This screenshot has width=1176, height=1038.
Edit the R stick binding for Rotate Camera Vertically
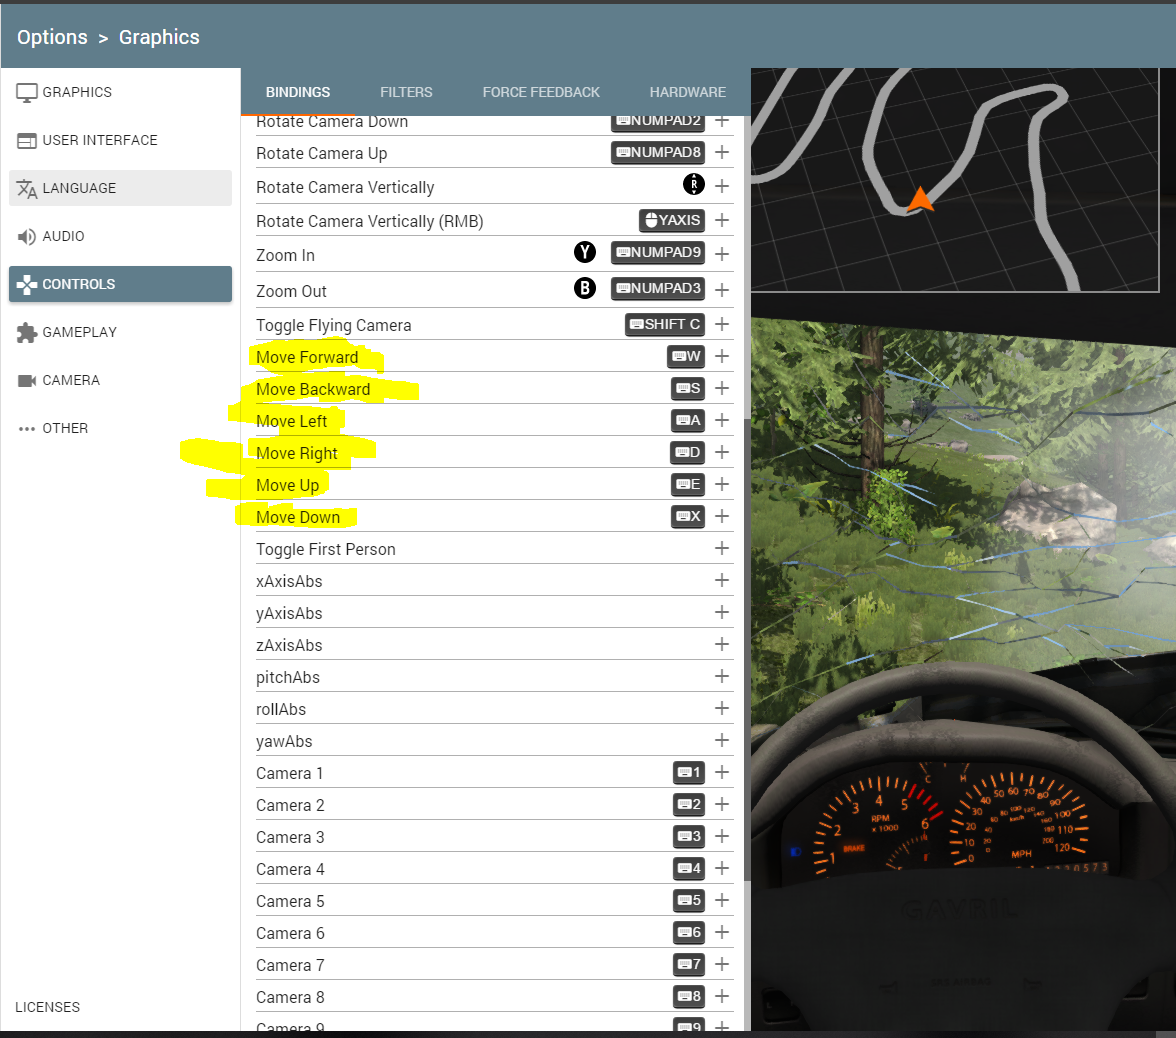tap(694, 184)
